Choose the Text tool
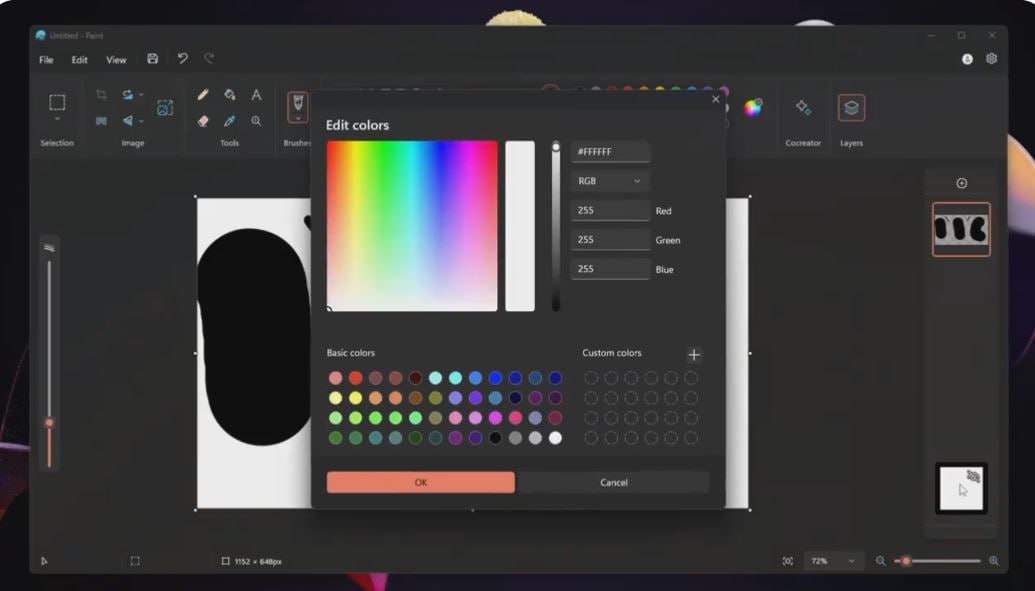This screenshot has height=591, width=1035. (256, 95)
